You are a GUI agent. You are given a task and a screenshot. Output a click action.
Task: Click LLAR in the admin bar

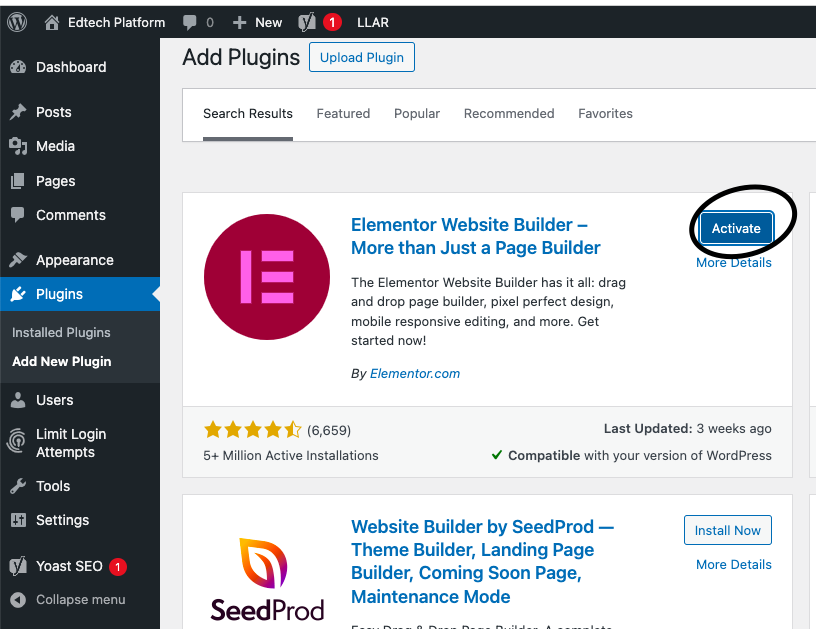coord(373,22)
